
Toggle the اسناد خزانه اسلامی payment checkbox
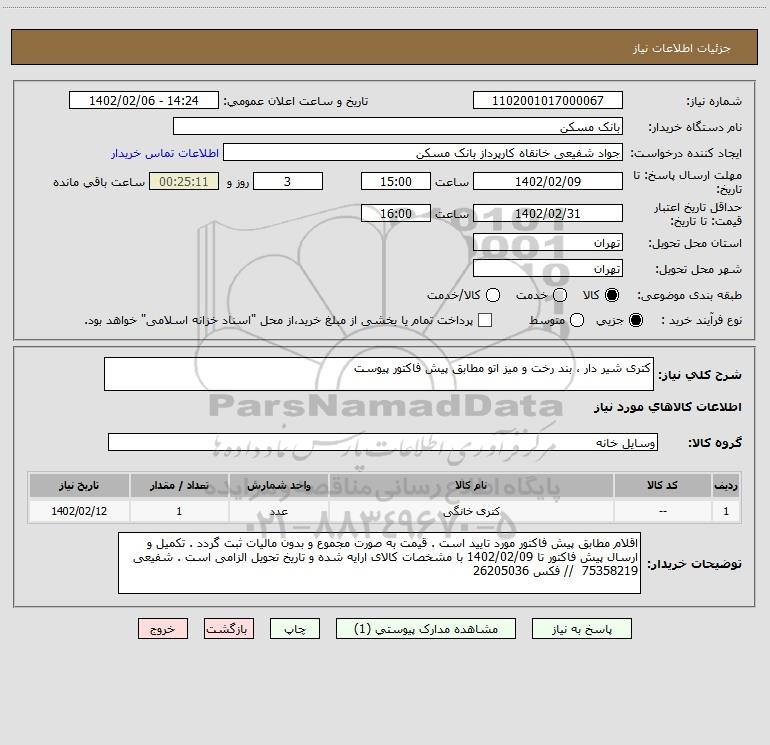pyautogui.click(x=485, y=320)
